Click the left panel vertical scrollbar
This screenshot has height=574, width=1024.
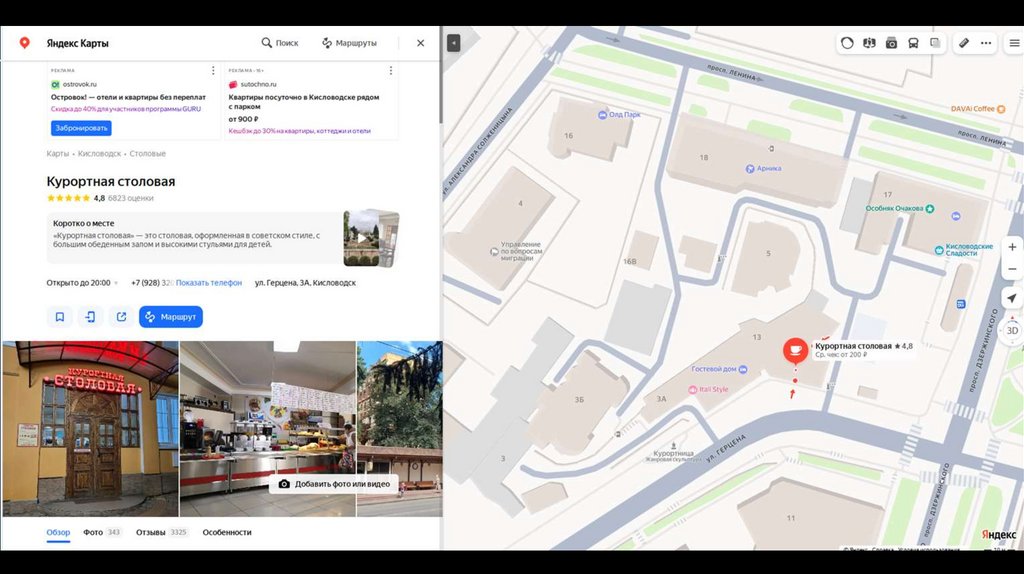441,91
